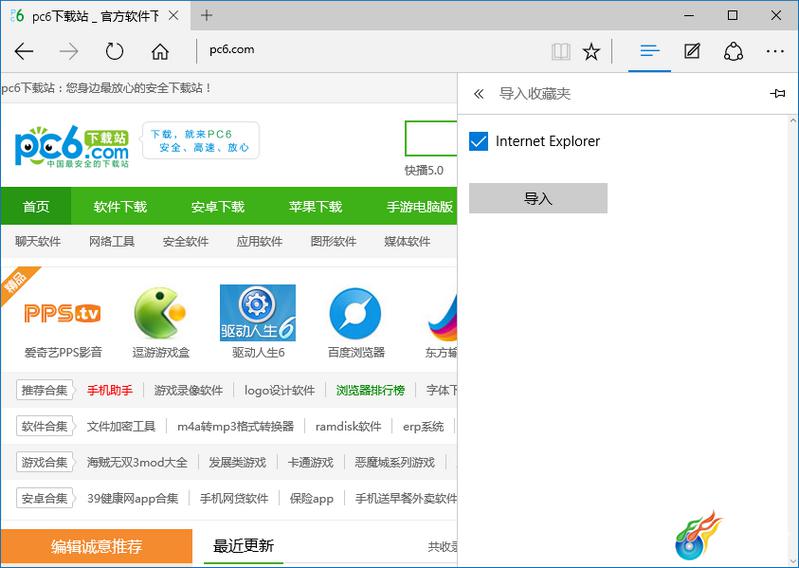Viewport: 799px width, 568px height.
Task: Open the 游戏录像软件 link
Action: click(189, 390)
